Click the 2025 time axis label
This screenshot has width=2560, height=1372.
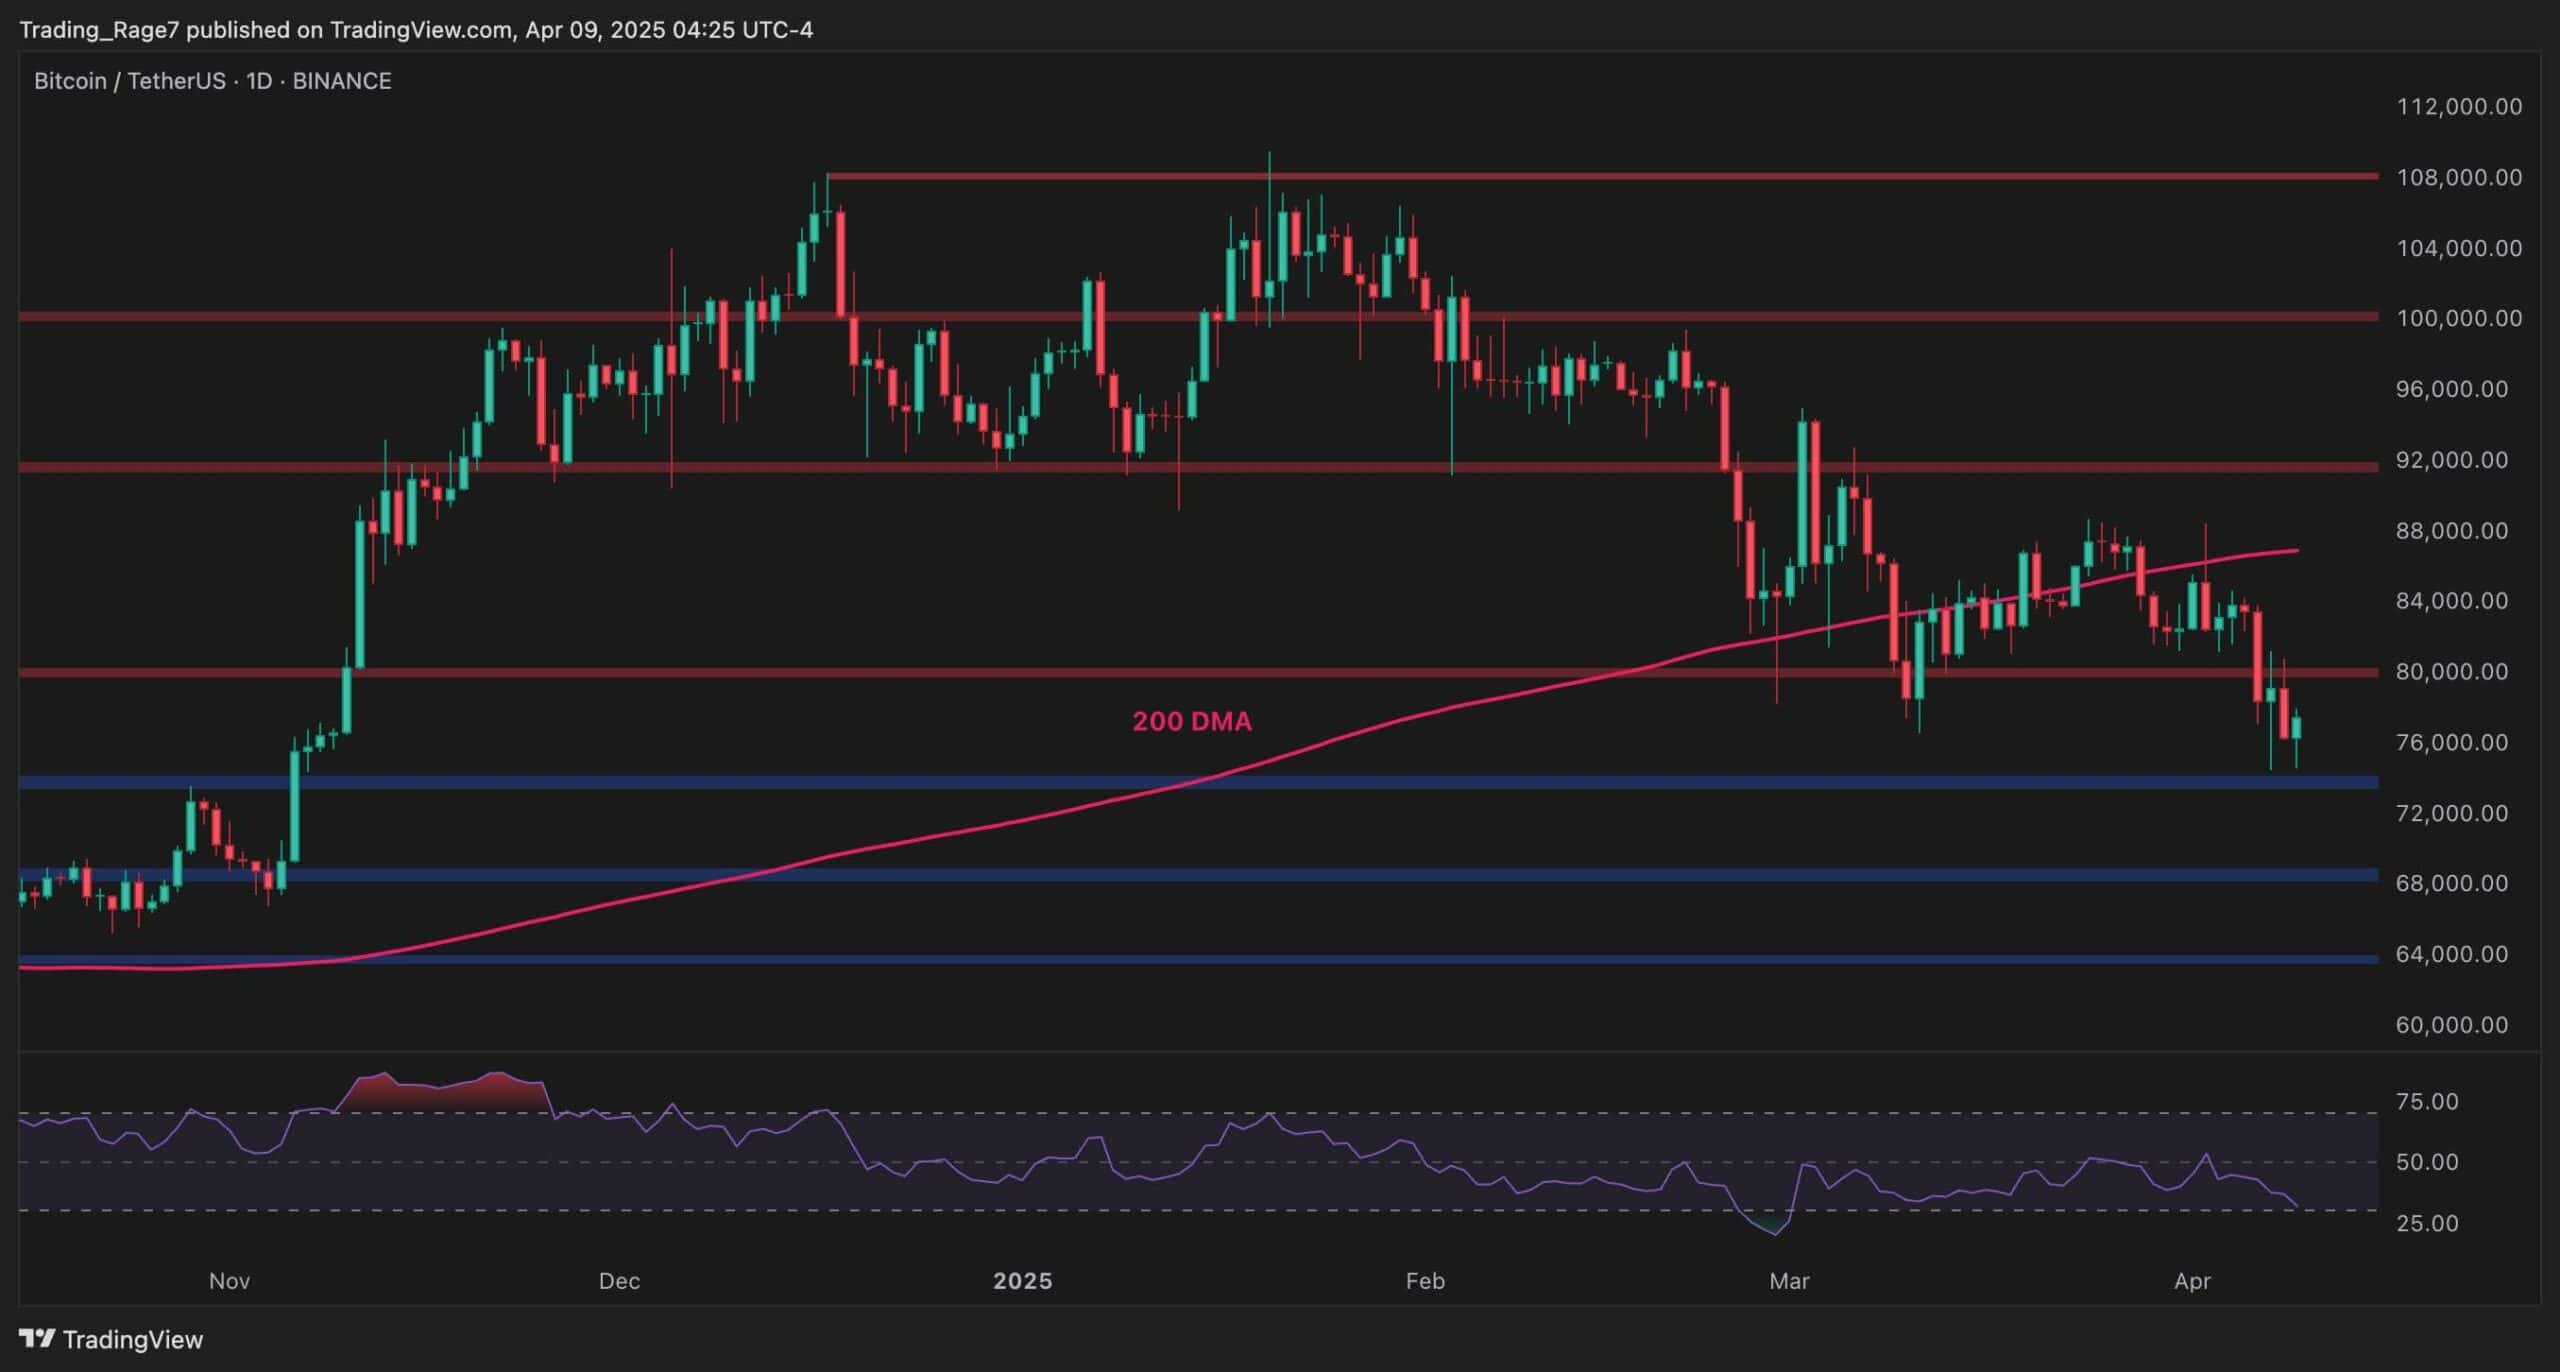1022,1280
